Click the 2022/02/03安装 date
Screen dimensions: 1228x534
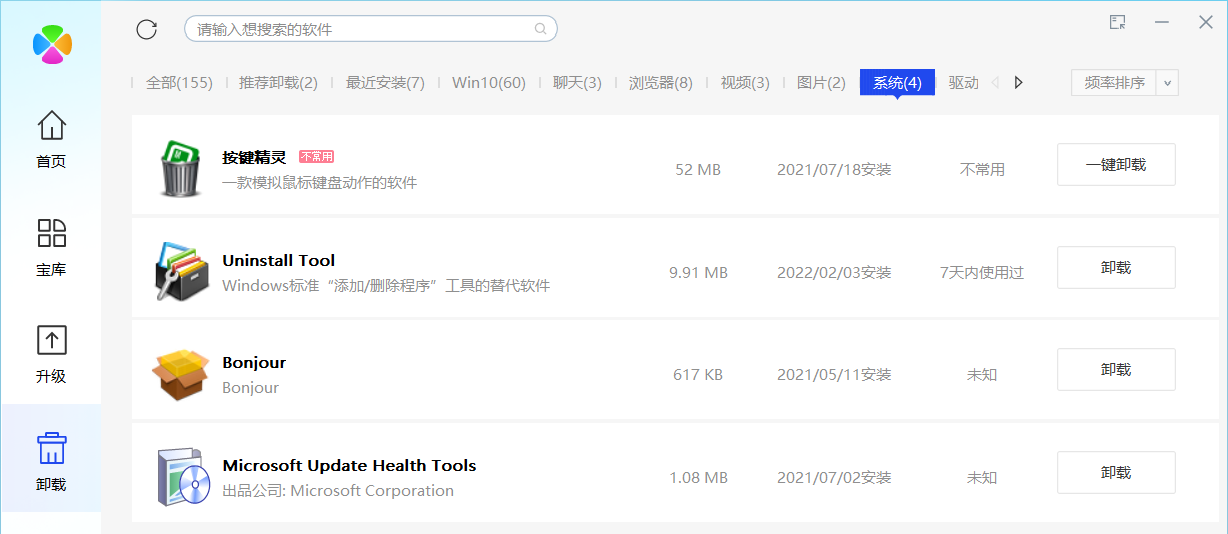pyautogui.click(x=834, y=273)
